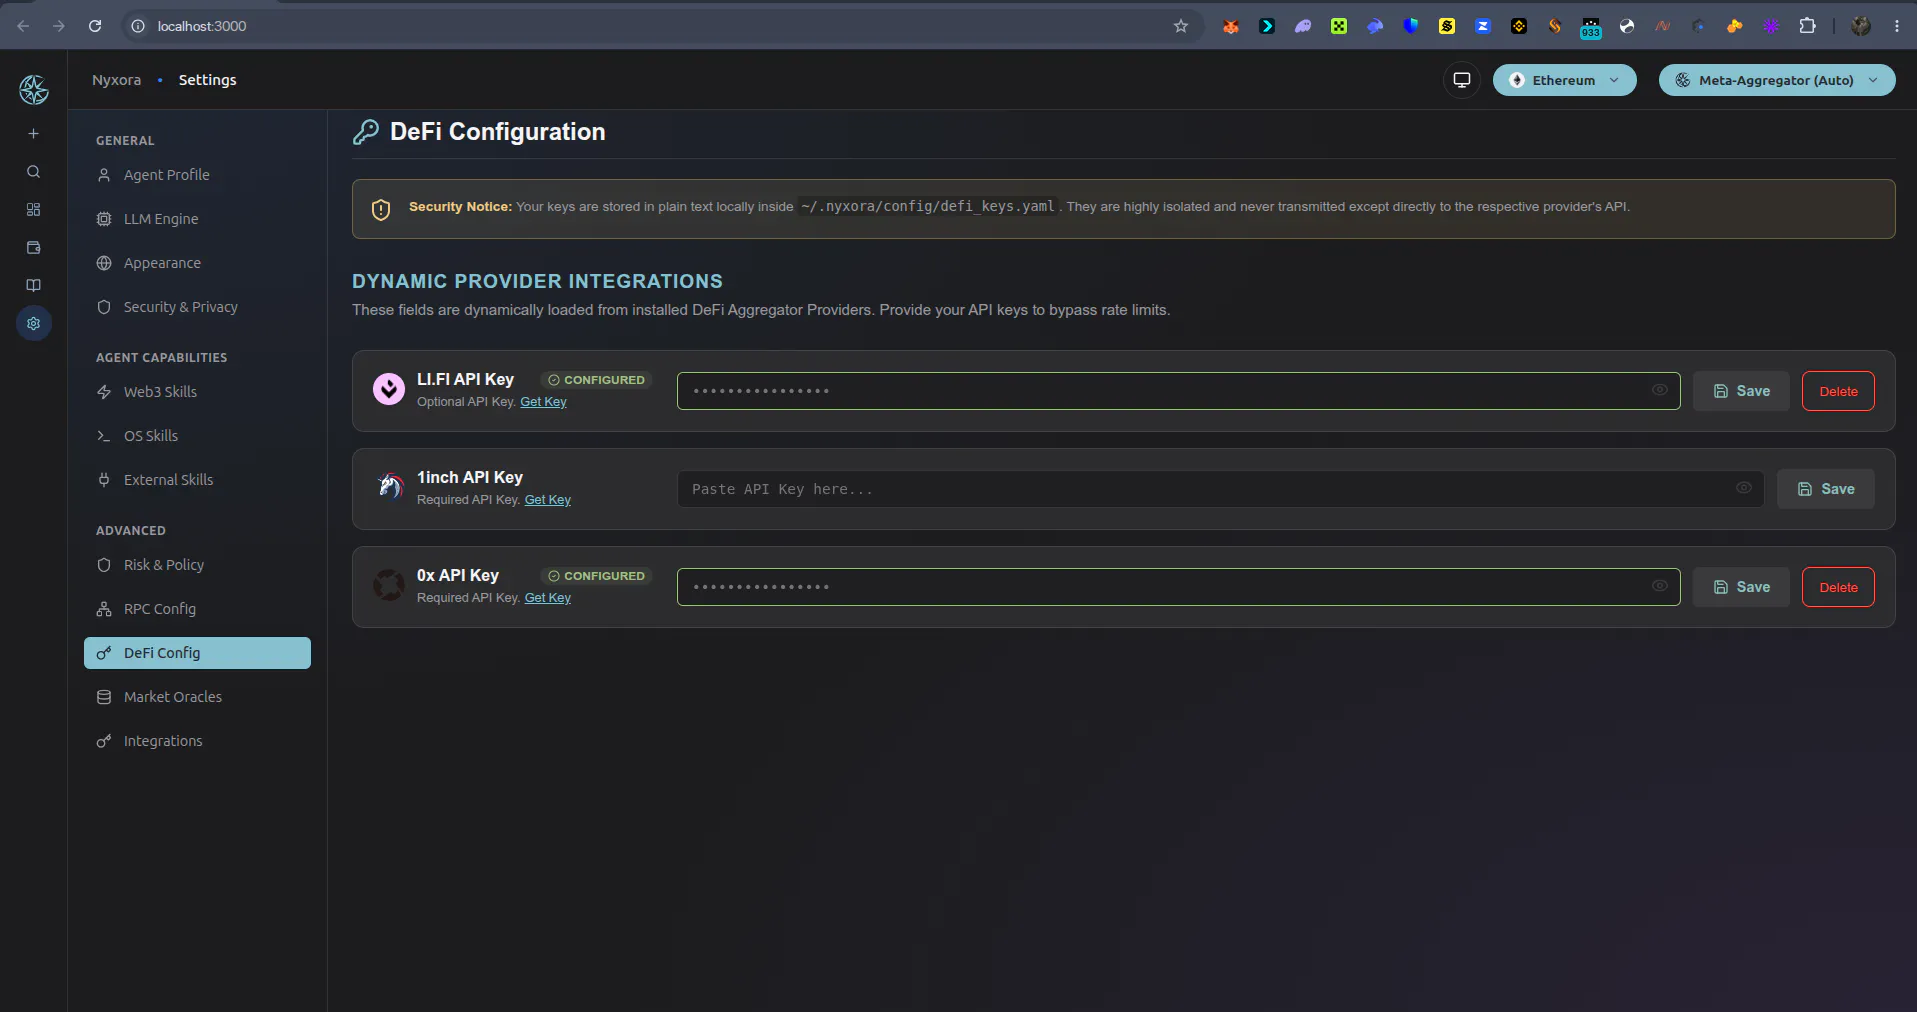Screen dimensions: 1917x1012
Task: Click MetaMask fox extension icon
Action: pos(1231,26)
